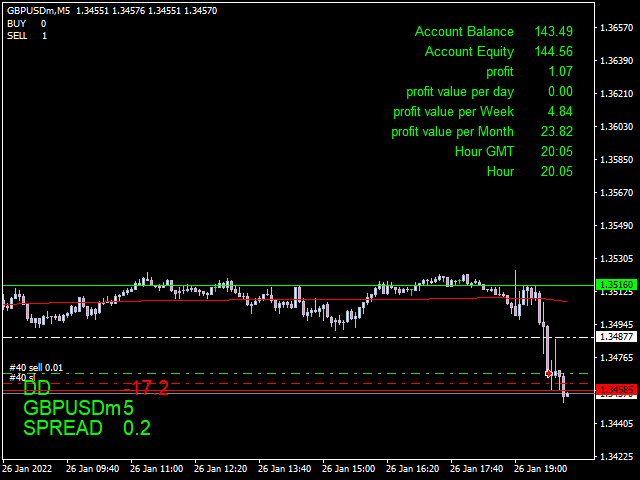Image resolution: width=640 pixels, height=480 pixels.
Task: Click the 1.34945 price axis label
Action: pyautogui.click(x=616, y=324)
